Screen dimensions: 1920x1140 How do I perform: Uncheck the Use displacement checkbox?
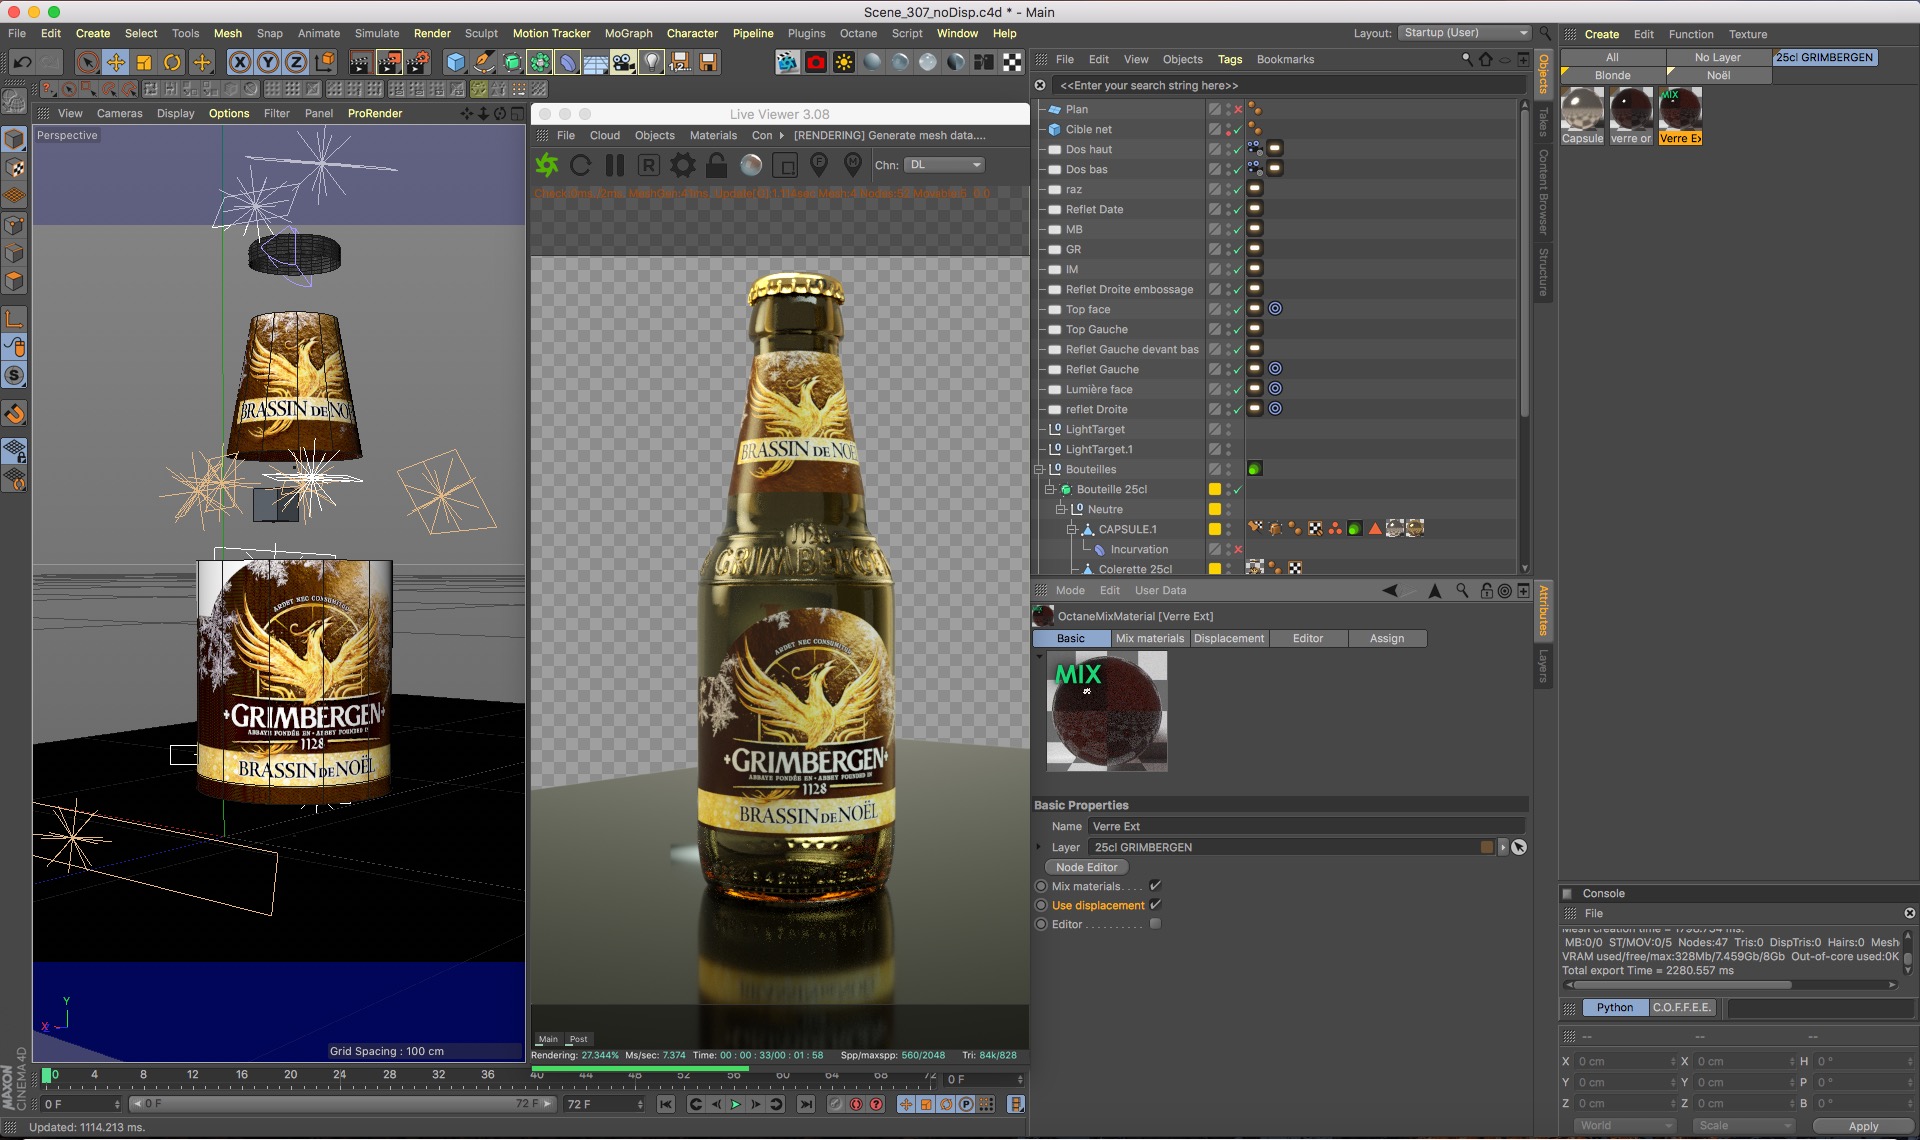click(1155, 905)
